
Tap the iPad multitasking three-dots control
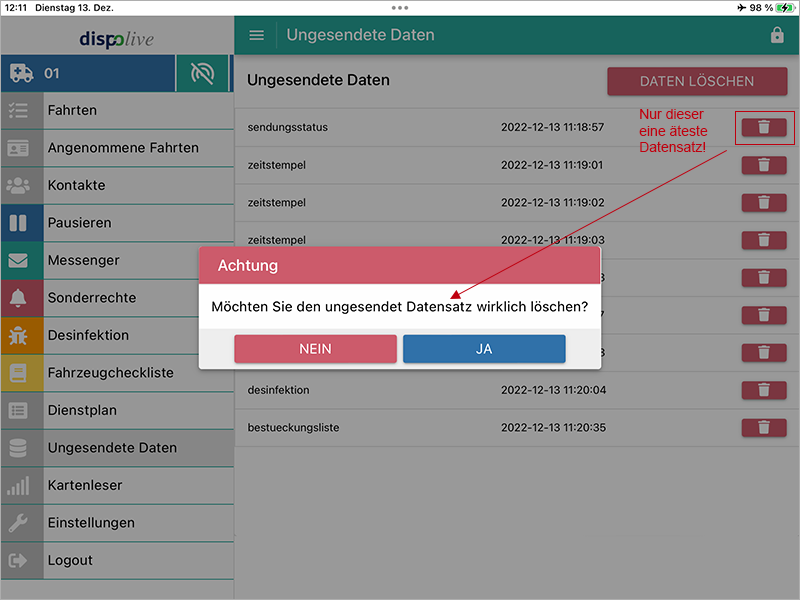(400, 8)
